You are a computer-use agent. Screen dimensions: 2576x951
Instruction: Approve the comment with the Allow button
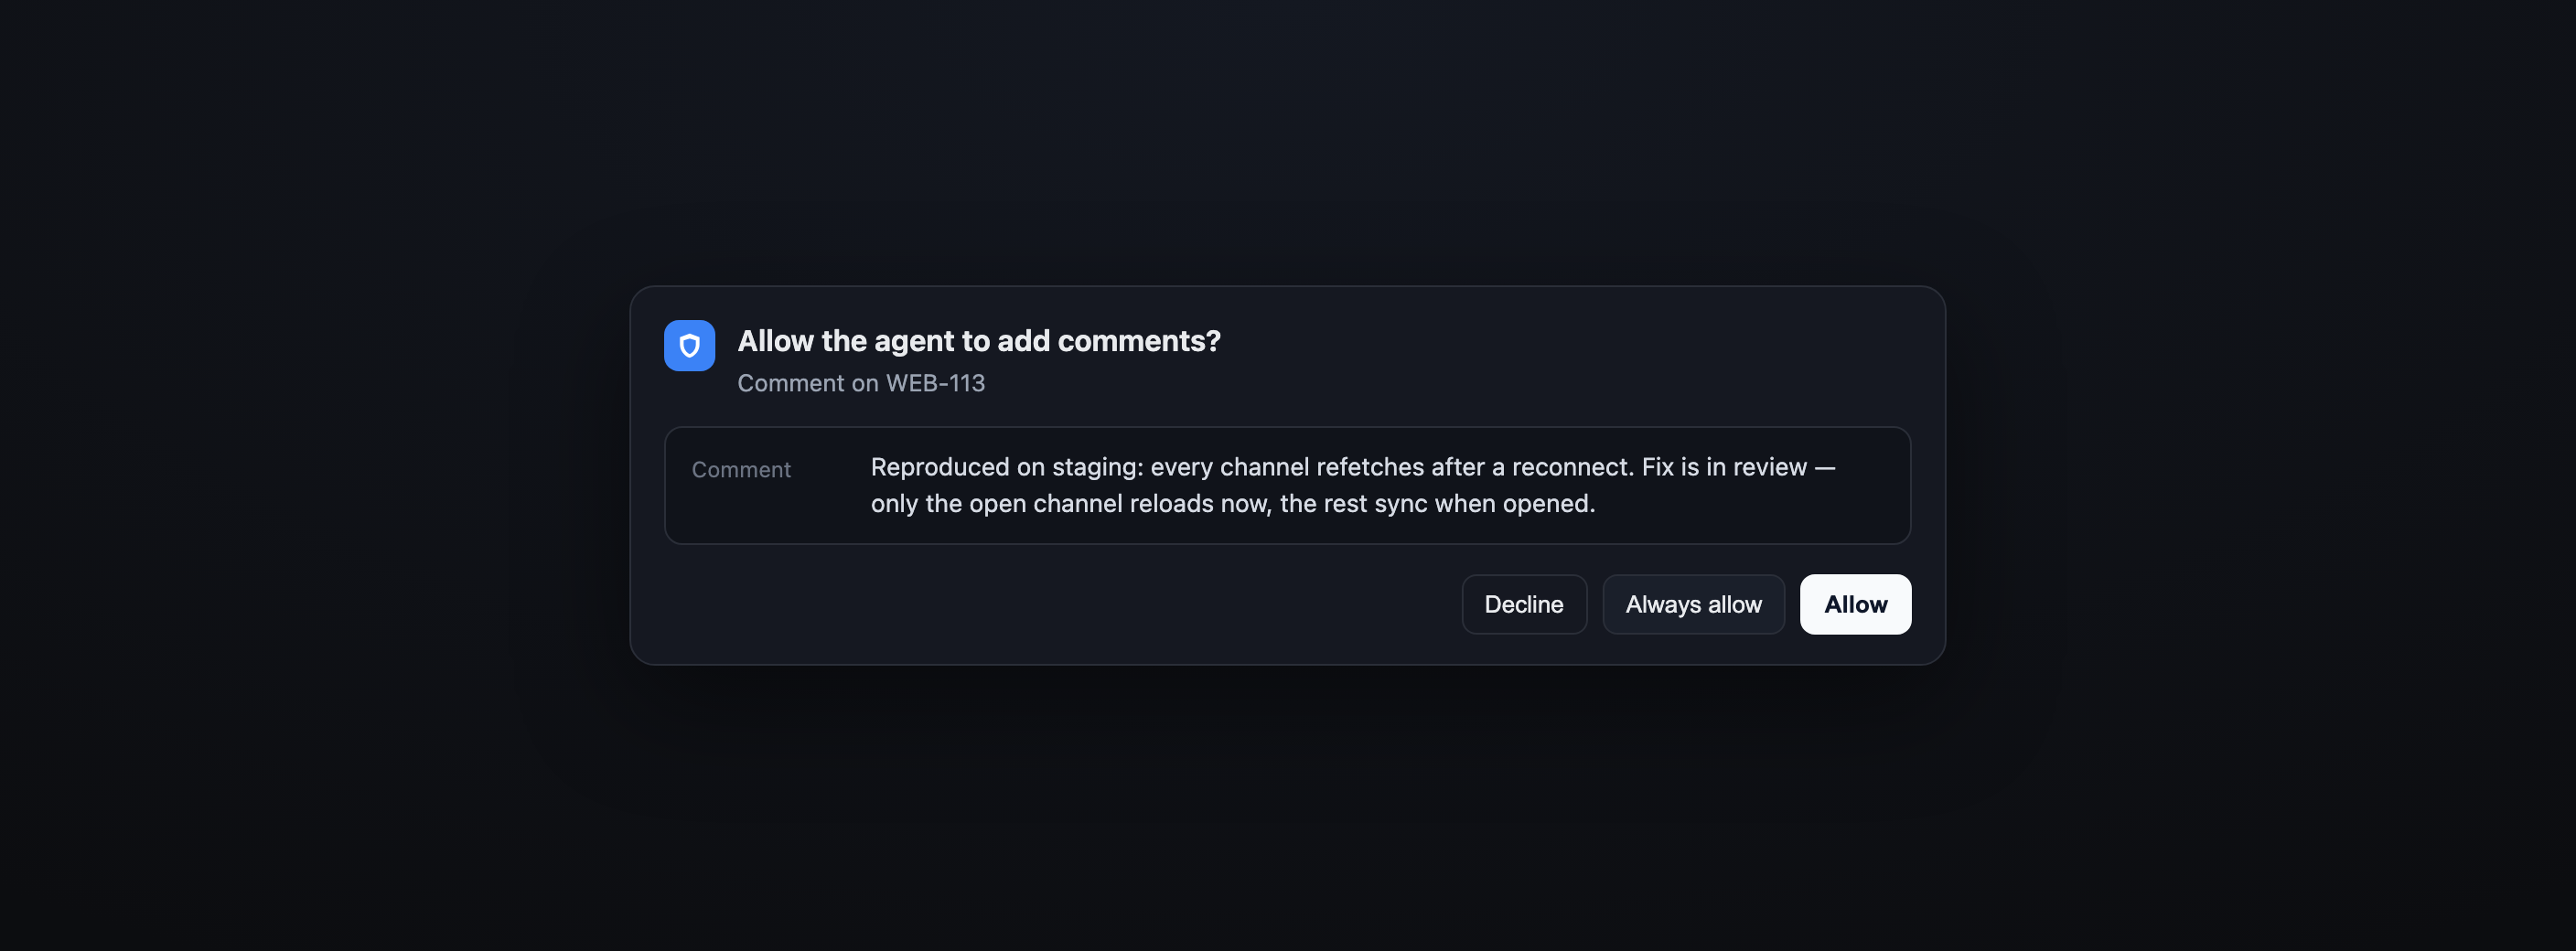coord(1855,604)
